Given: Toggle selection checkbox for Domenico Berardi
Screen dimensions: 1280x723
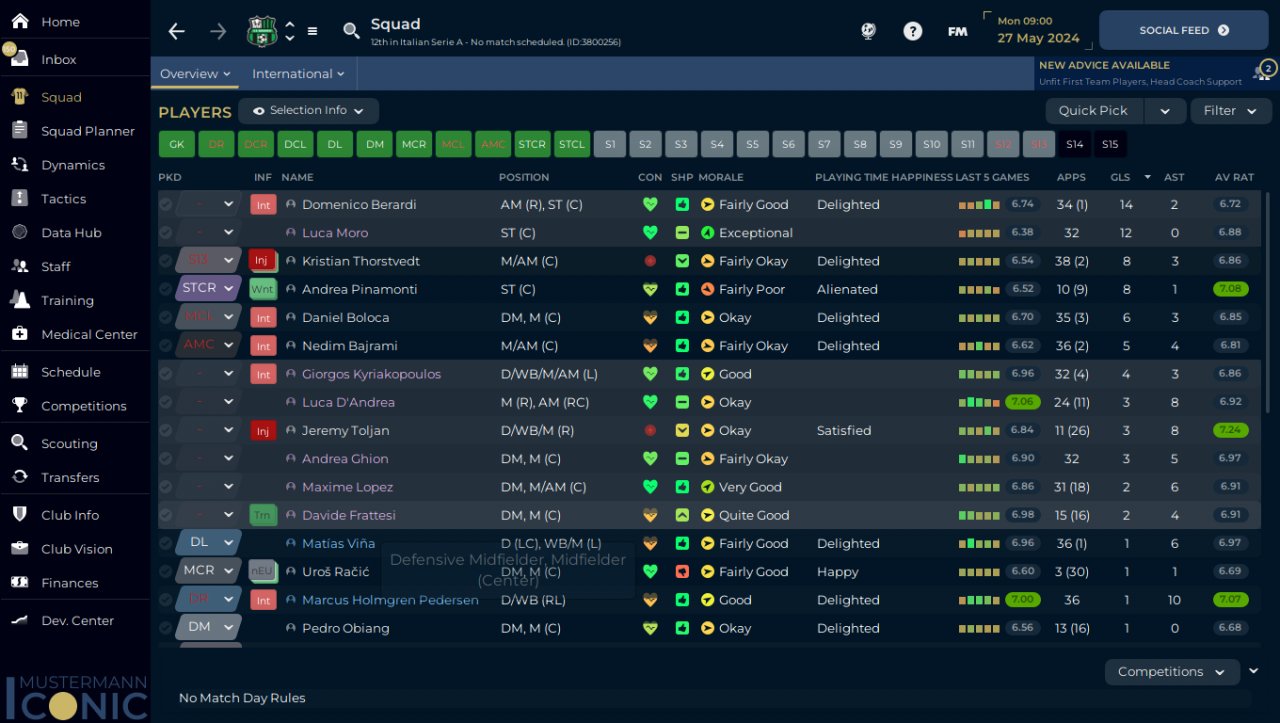Looking at the screenshot, I should coord(165,205).
